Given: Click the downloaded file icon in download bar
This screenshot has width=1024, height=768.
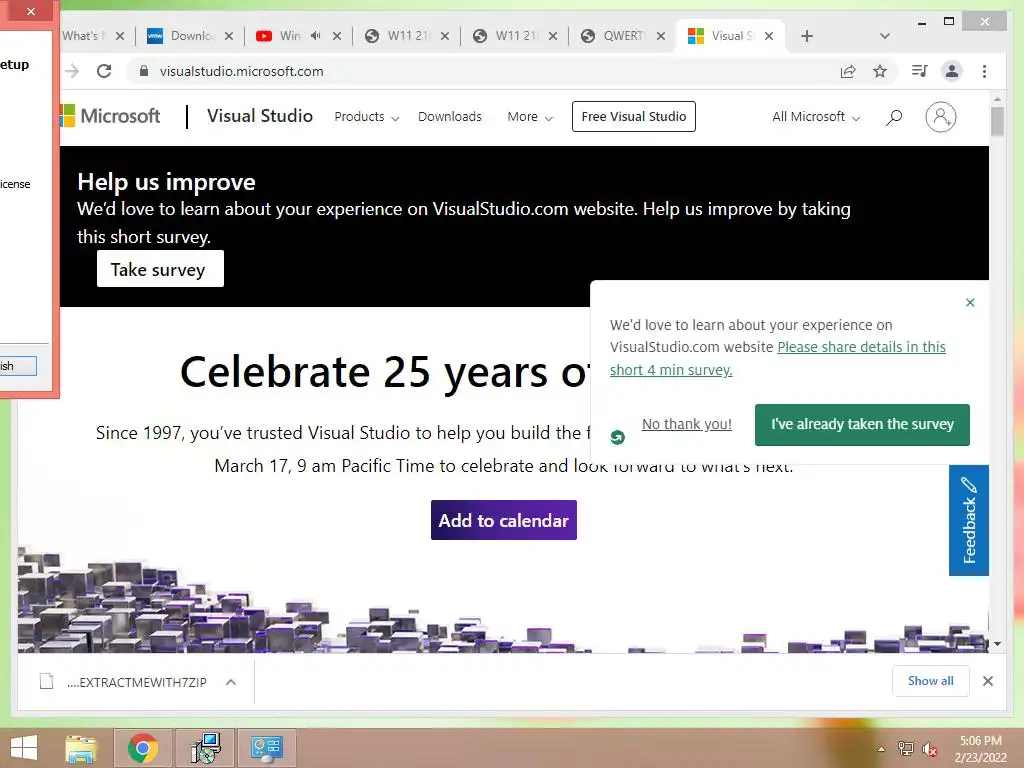Looking at the screenshot, I should click(46, 681).
